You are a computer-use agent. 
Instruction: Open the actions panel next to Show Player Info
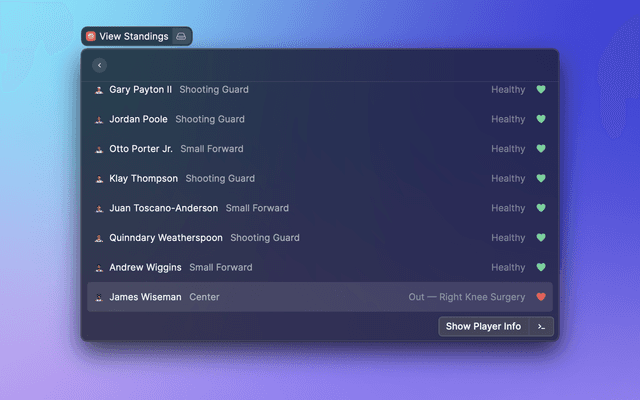pyautogui.click(x=541, y=326)
